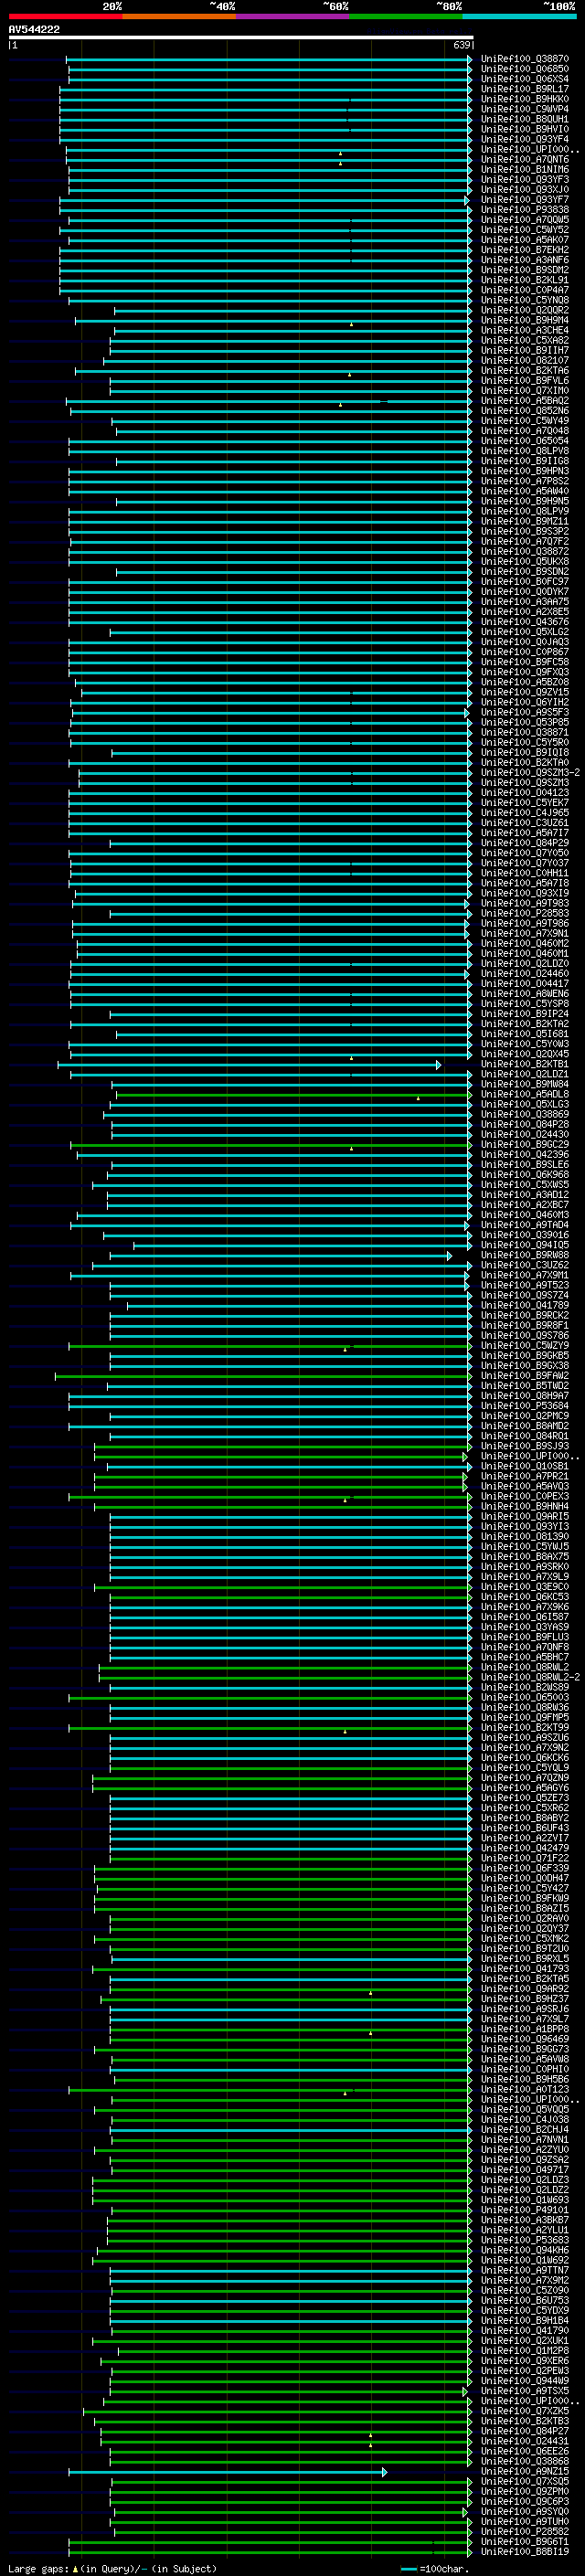The image size is (585, 2576).
Task: Select the UniRef100_B8BI19 label
Action: 524,2552
